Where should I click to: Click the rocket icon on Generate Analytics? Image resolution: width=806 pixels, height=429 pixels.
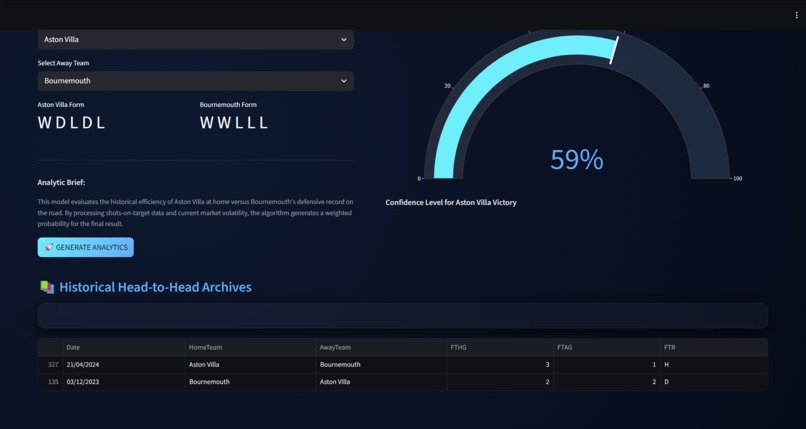tap(49, 247)
